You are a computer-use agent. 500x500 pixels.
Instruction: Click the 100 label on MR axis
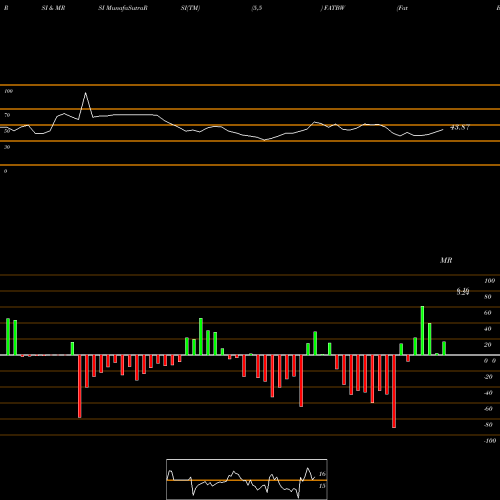(x=490, y=281)
